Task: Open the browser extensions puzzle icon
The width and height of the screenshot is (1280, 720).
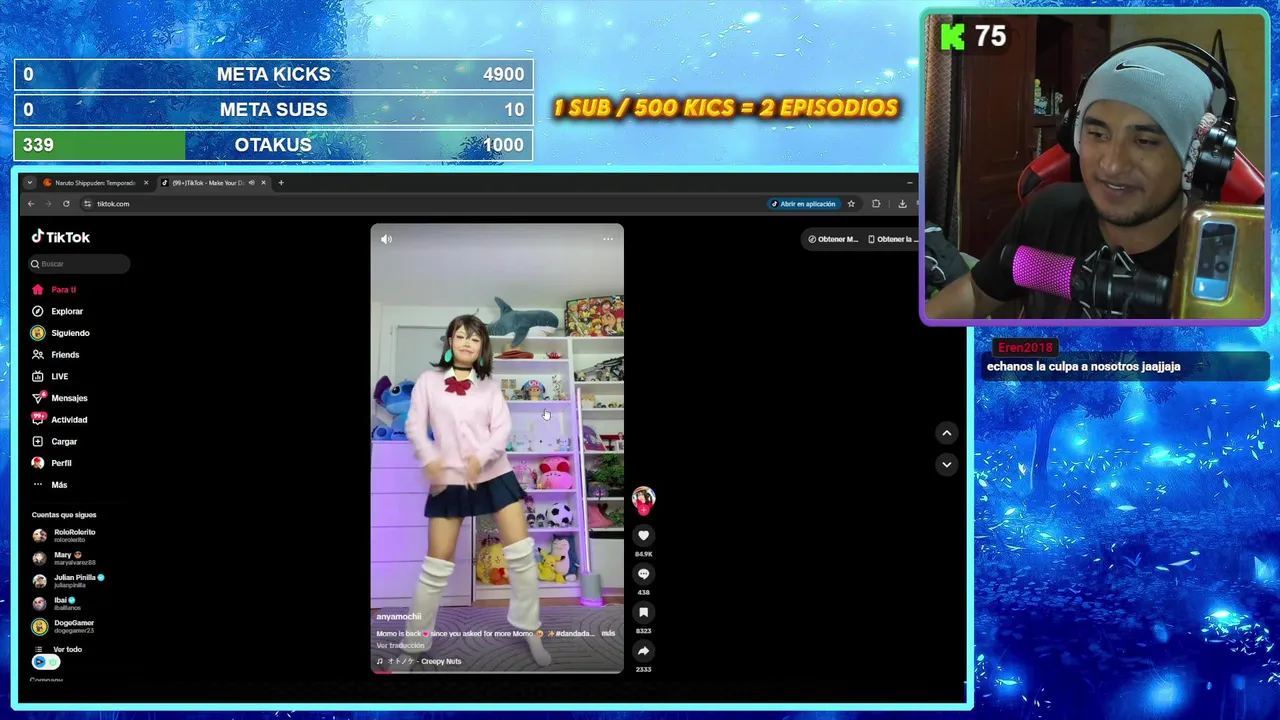Action: (x=876, y=204)
